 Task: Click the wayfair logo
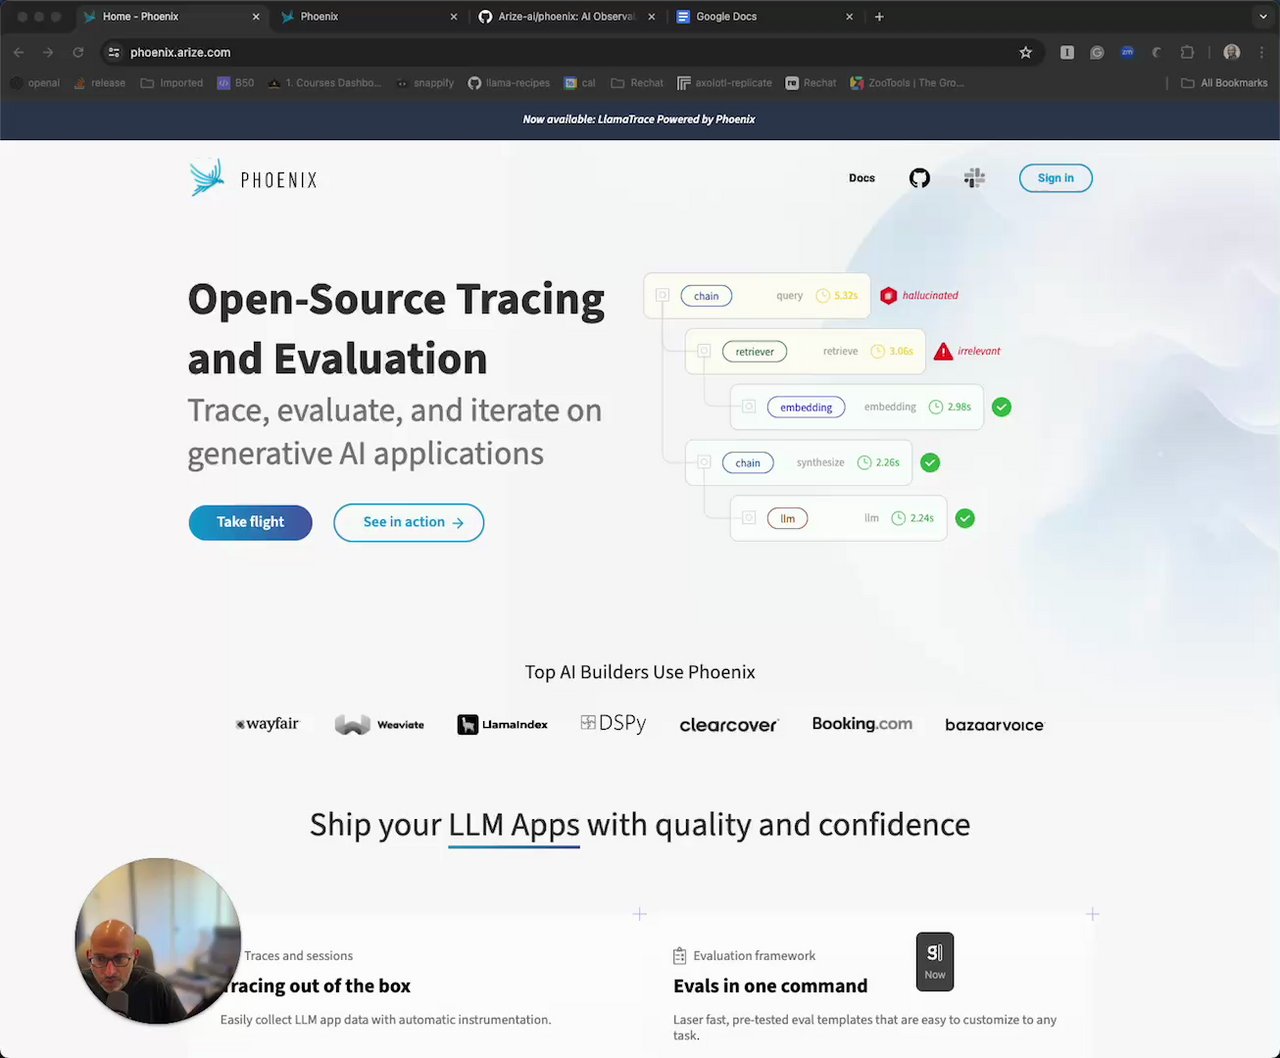coord(267,724)
